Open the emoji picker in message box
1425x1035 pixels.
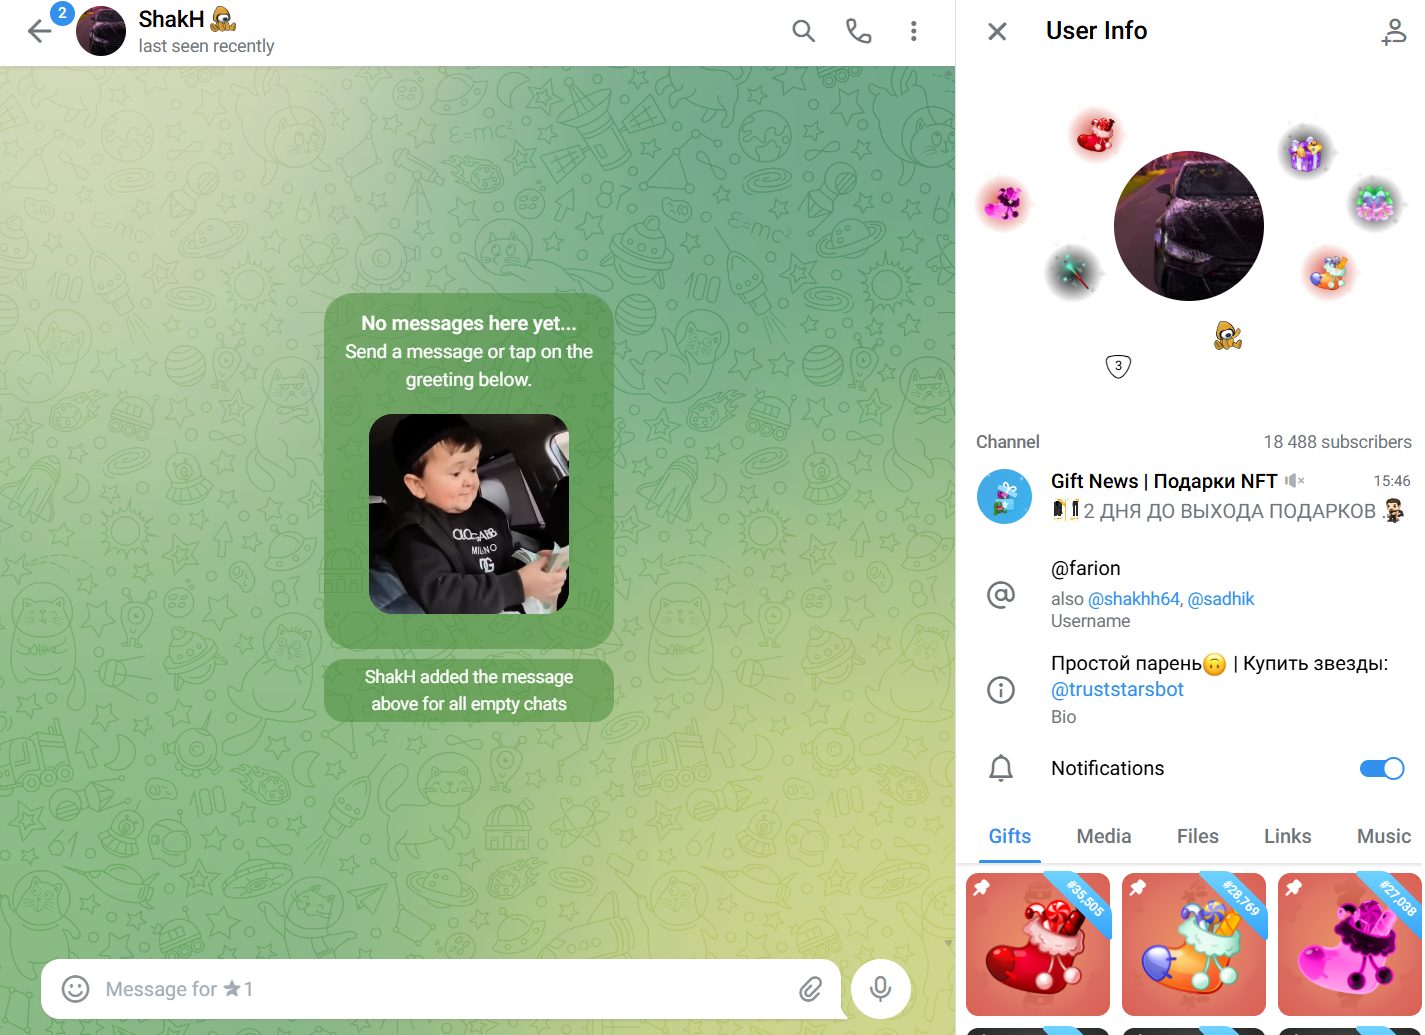(76, 989)
